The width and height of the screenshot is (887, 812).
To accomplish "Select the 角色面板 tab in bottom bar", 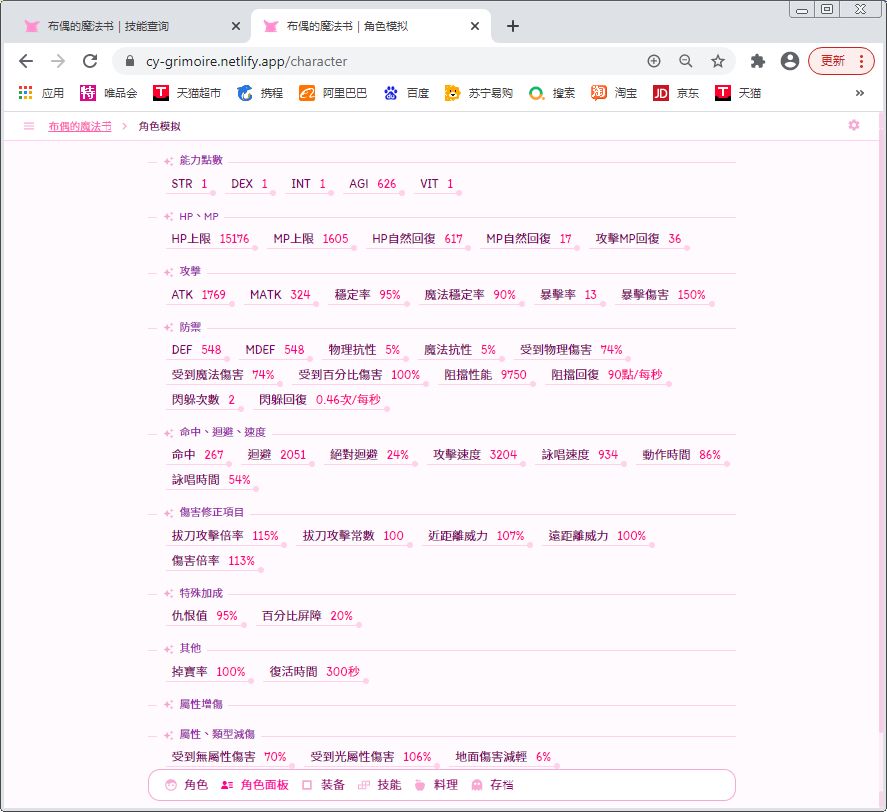I will tap(255, 785).
